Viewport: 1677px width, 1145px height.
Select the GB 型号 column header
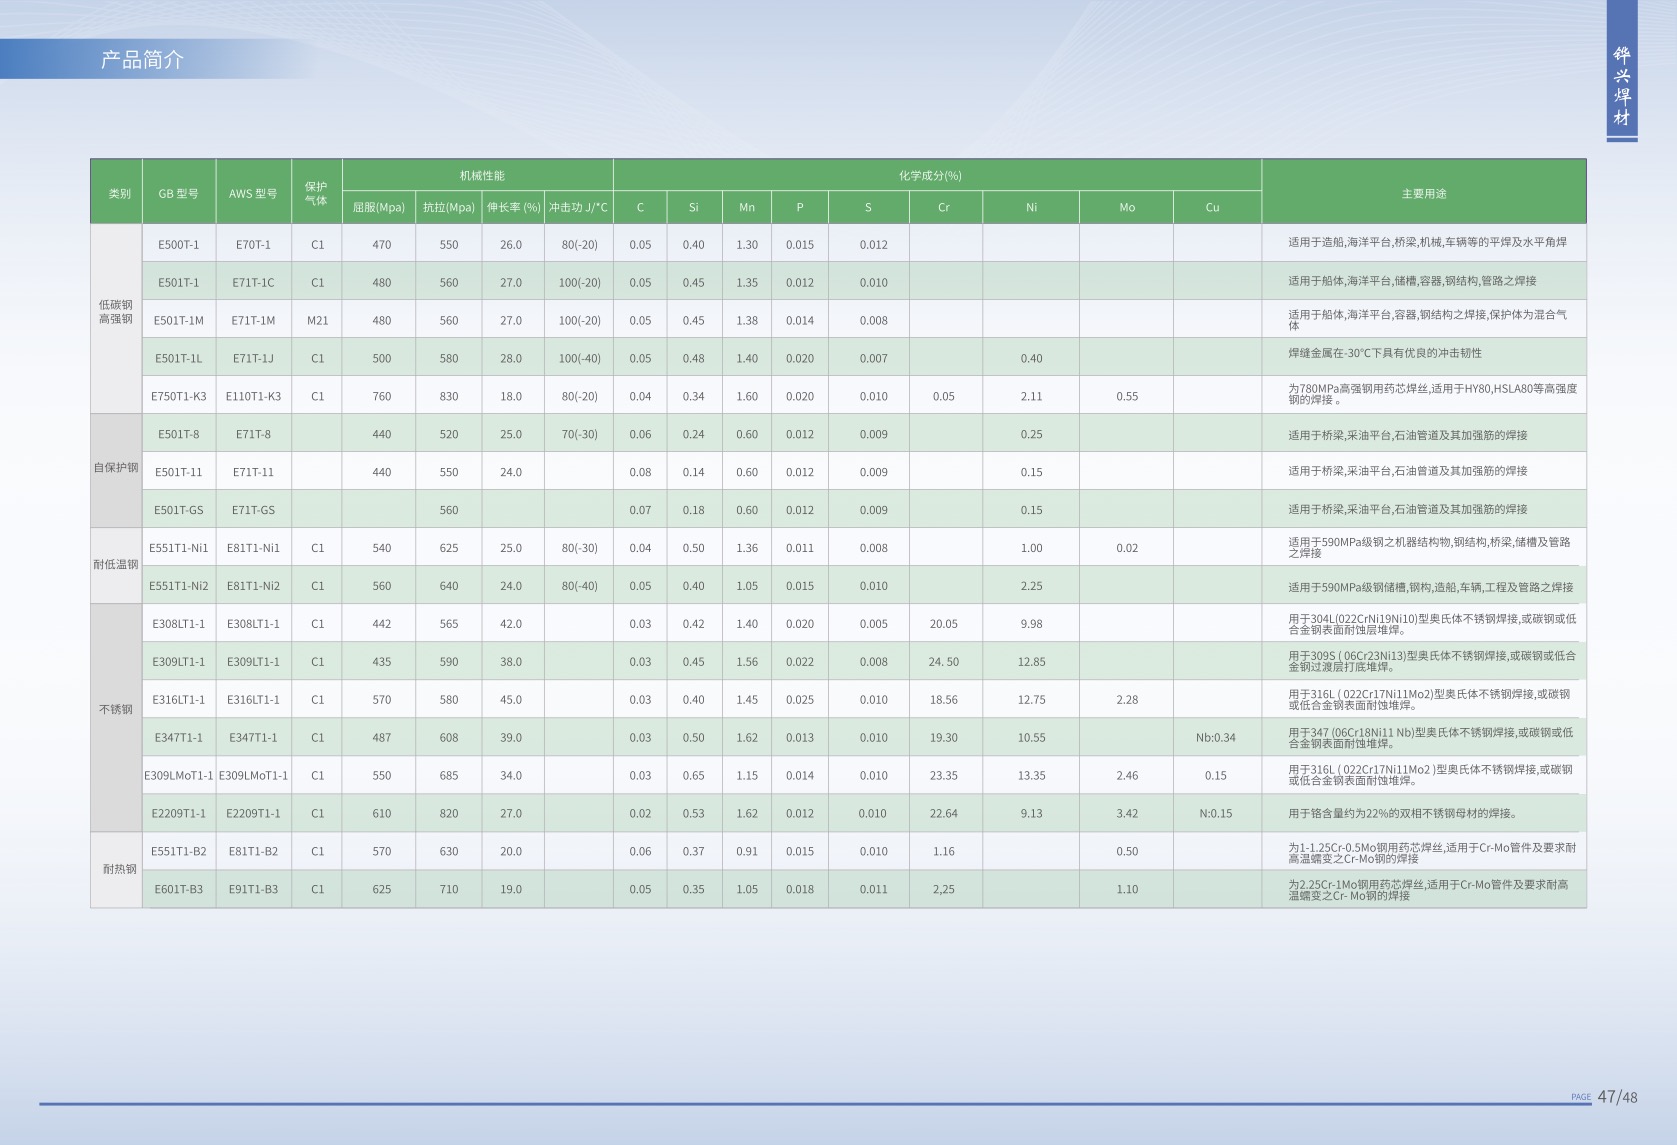click(178, 193)
